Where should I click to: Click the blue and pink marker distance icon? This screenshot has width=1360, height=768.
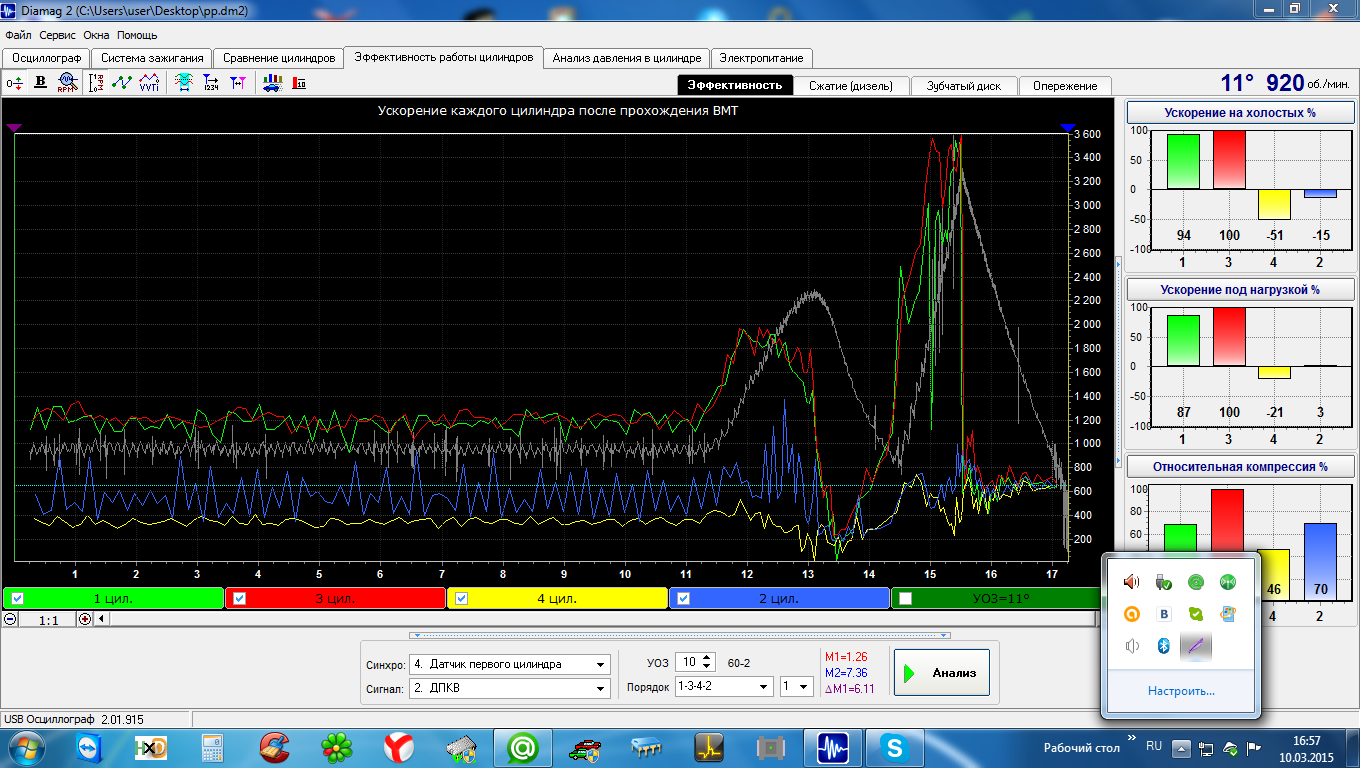[x=237, y=83]
